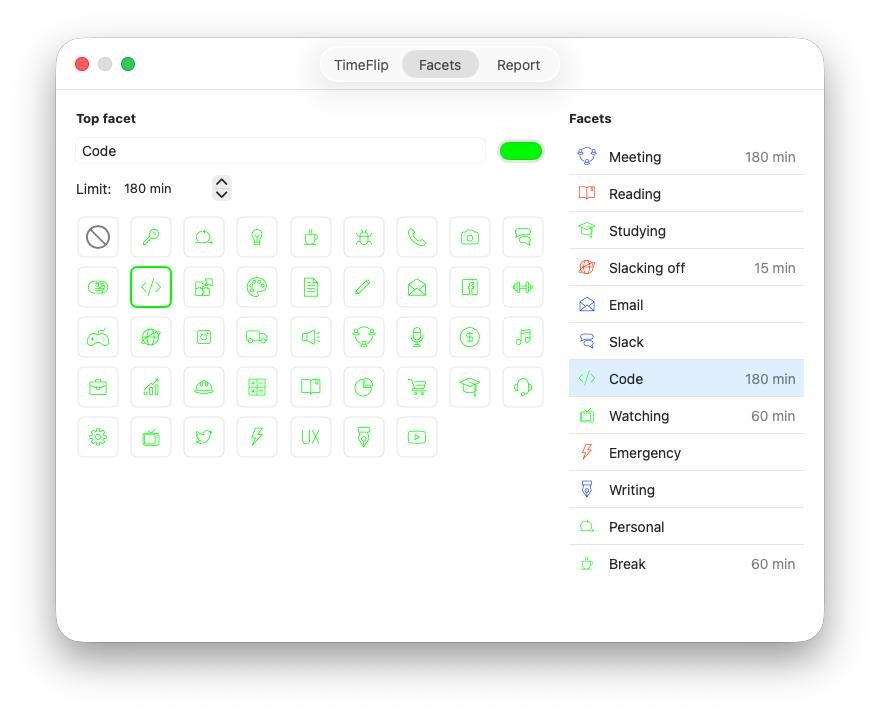Choose the microphone icon

click(417, 337)
